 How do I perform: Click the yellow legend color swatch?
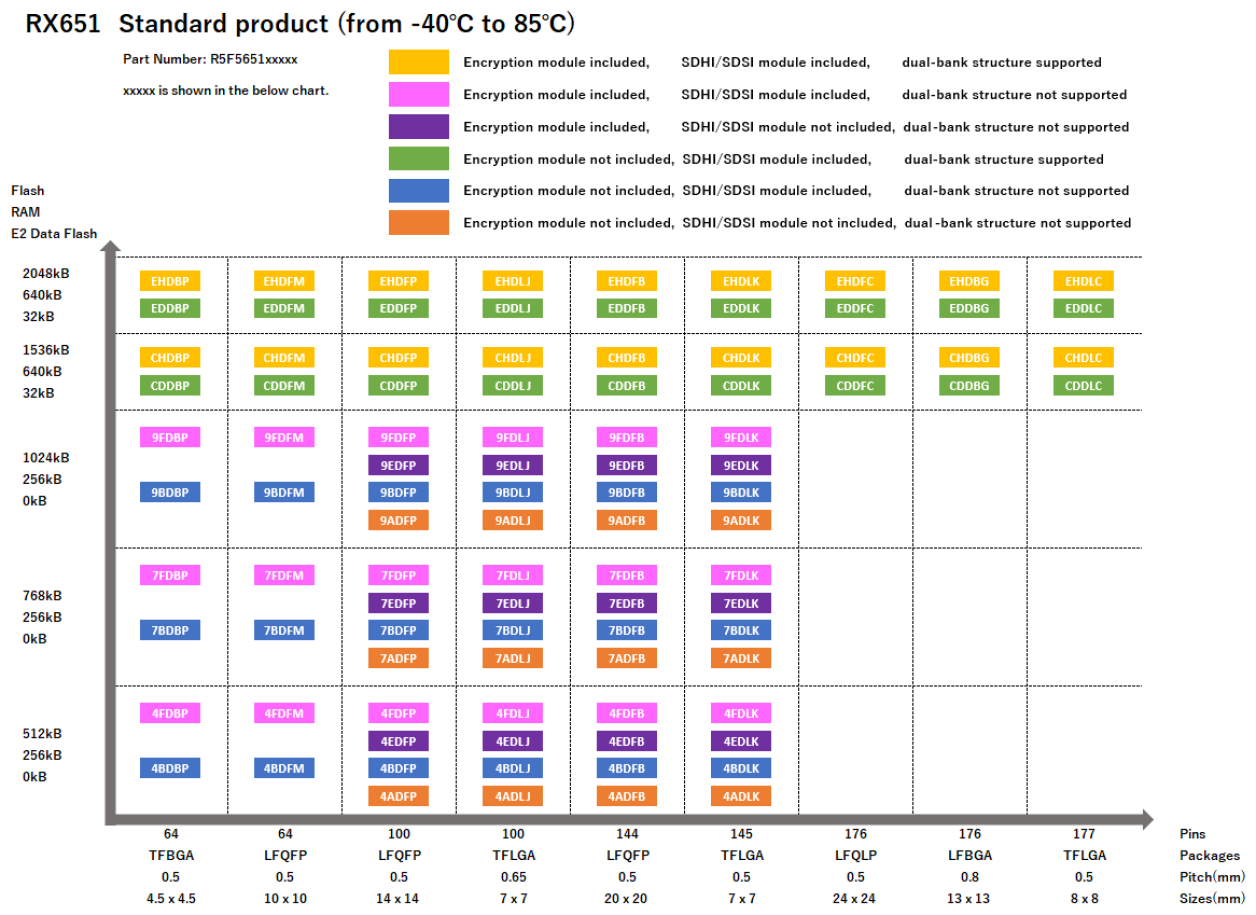coord(418,62)
